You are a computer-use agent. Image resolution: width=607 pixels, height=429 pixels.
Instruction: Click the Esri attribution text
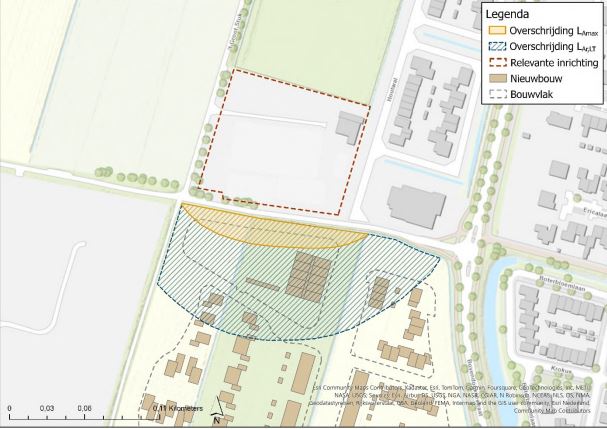coord(450,399)
